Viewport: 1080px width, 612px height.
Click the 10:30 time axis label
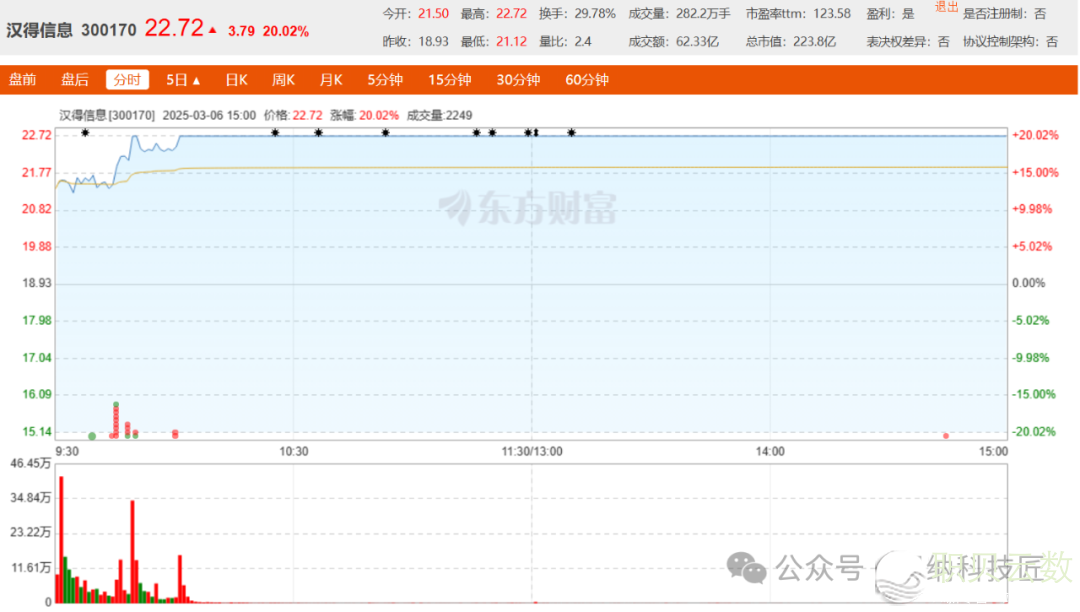click(x=293, y=452)
